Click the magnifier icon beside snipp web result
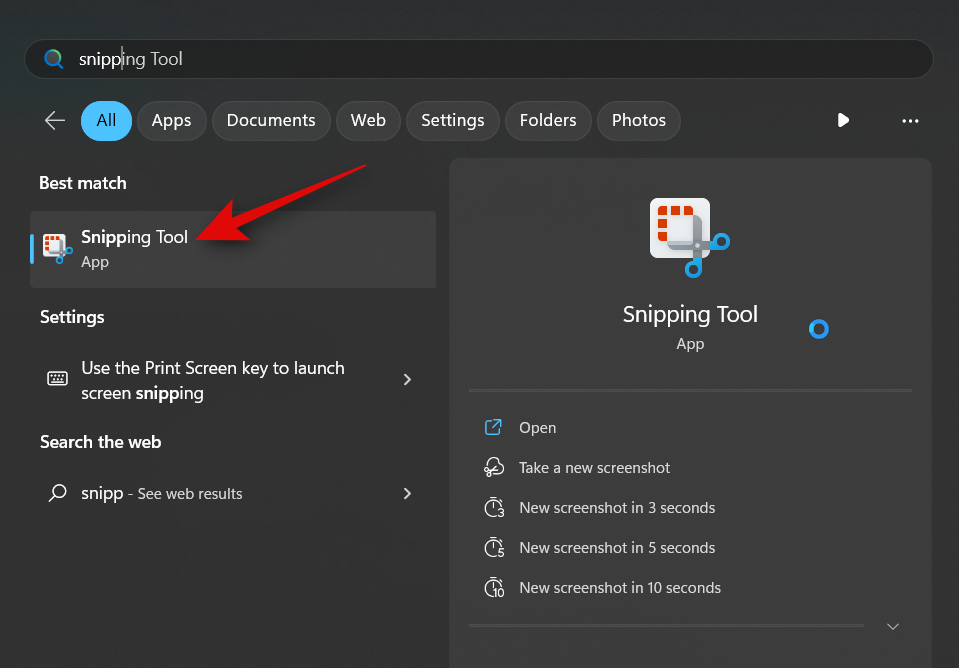 (x=59, y=493)
